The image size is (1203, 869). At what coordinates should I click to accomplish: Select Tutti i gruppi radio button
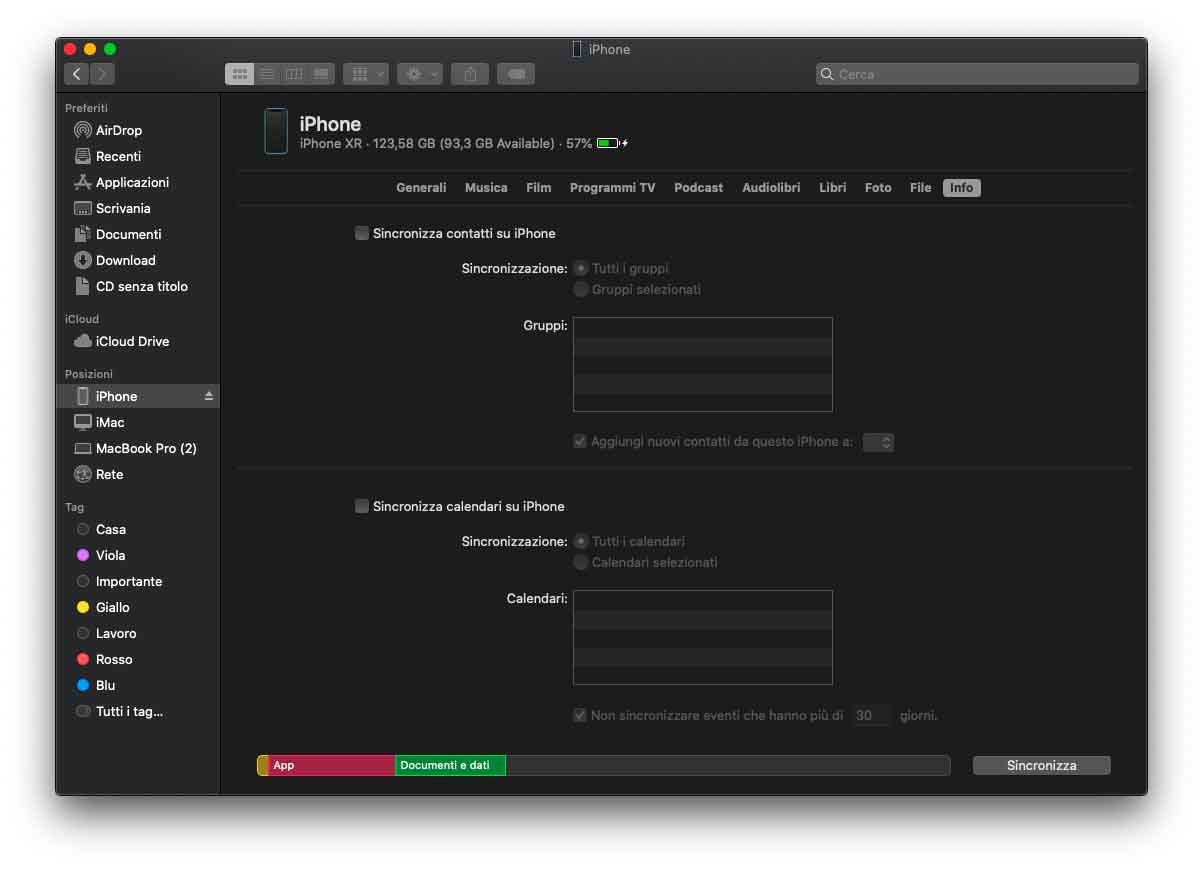[580, 268]
